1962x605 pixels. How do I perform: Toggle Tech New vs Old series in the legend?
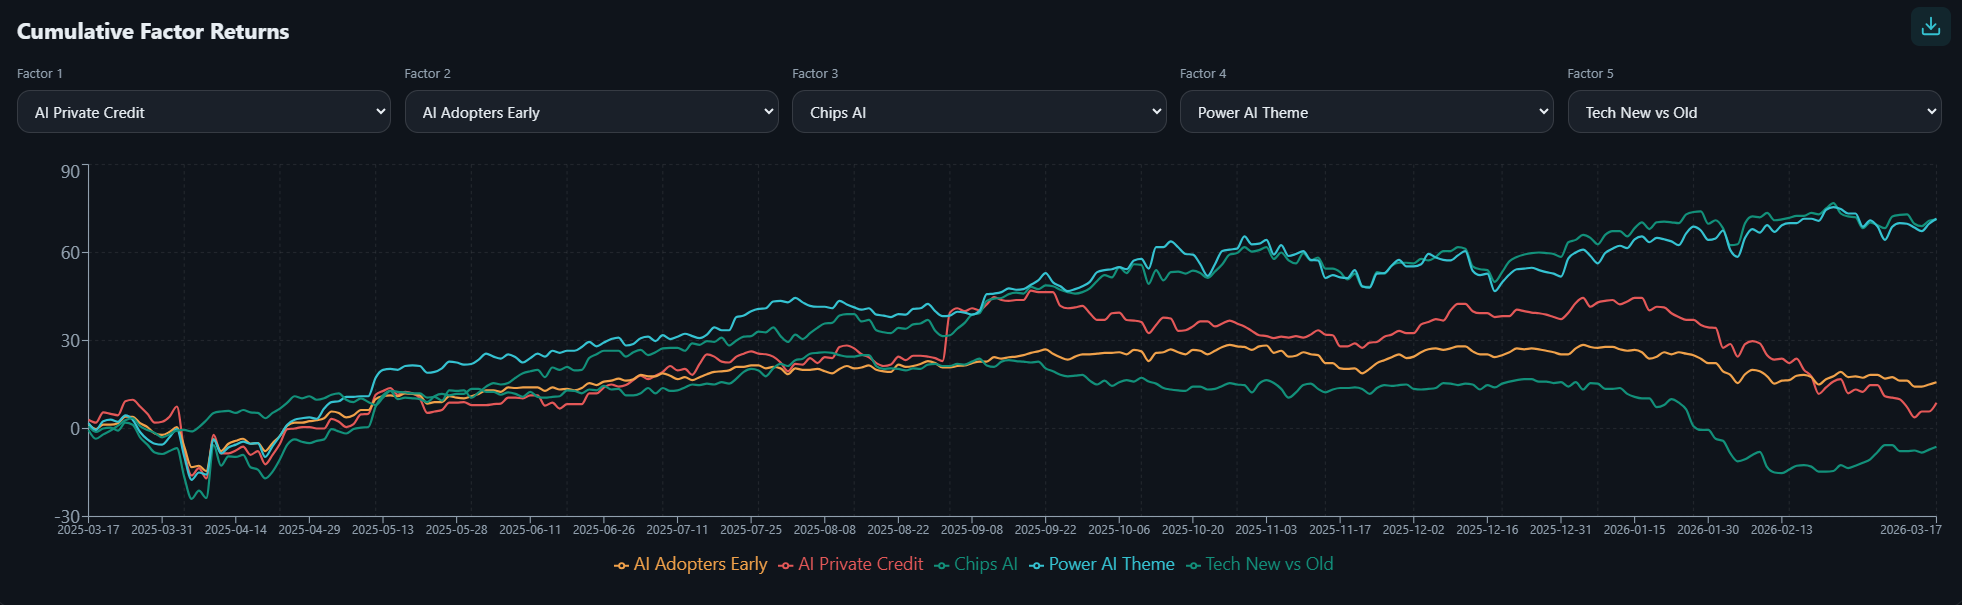[1260, 564]
